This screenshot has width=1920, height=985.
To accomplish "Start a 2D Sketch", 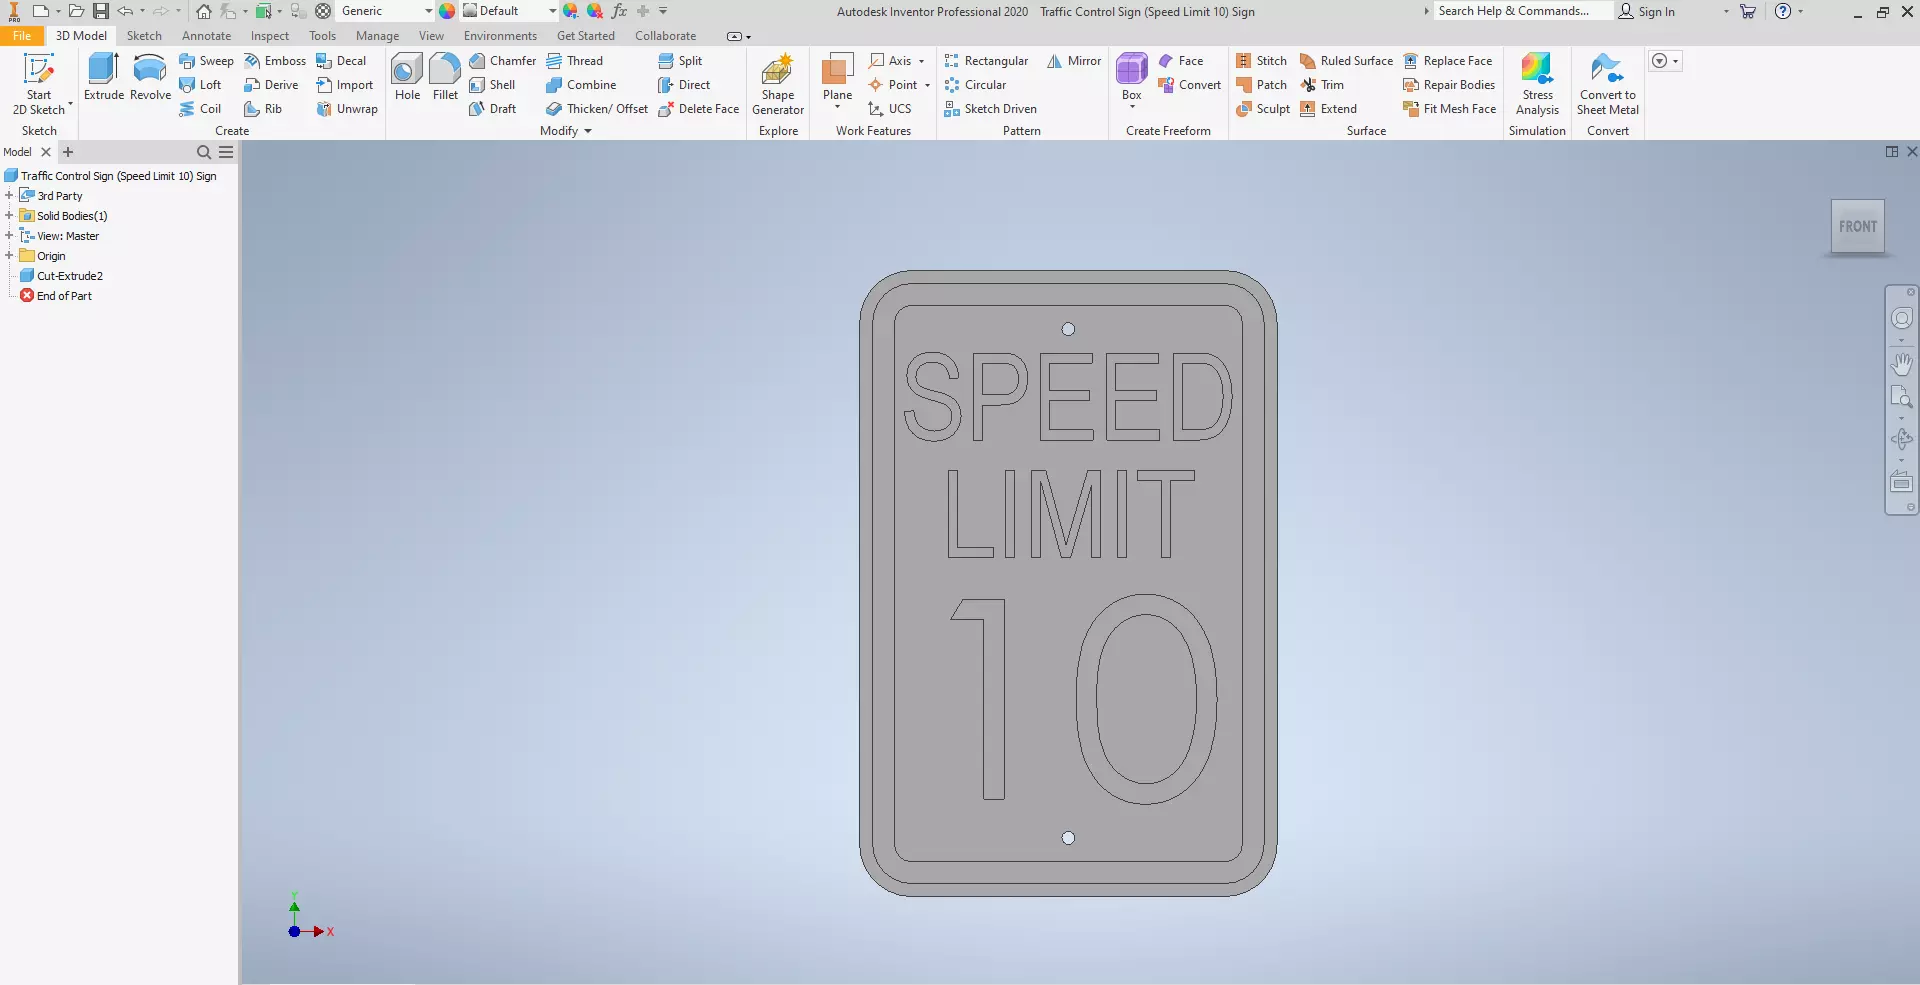I will tap(39, 84).
